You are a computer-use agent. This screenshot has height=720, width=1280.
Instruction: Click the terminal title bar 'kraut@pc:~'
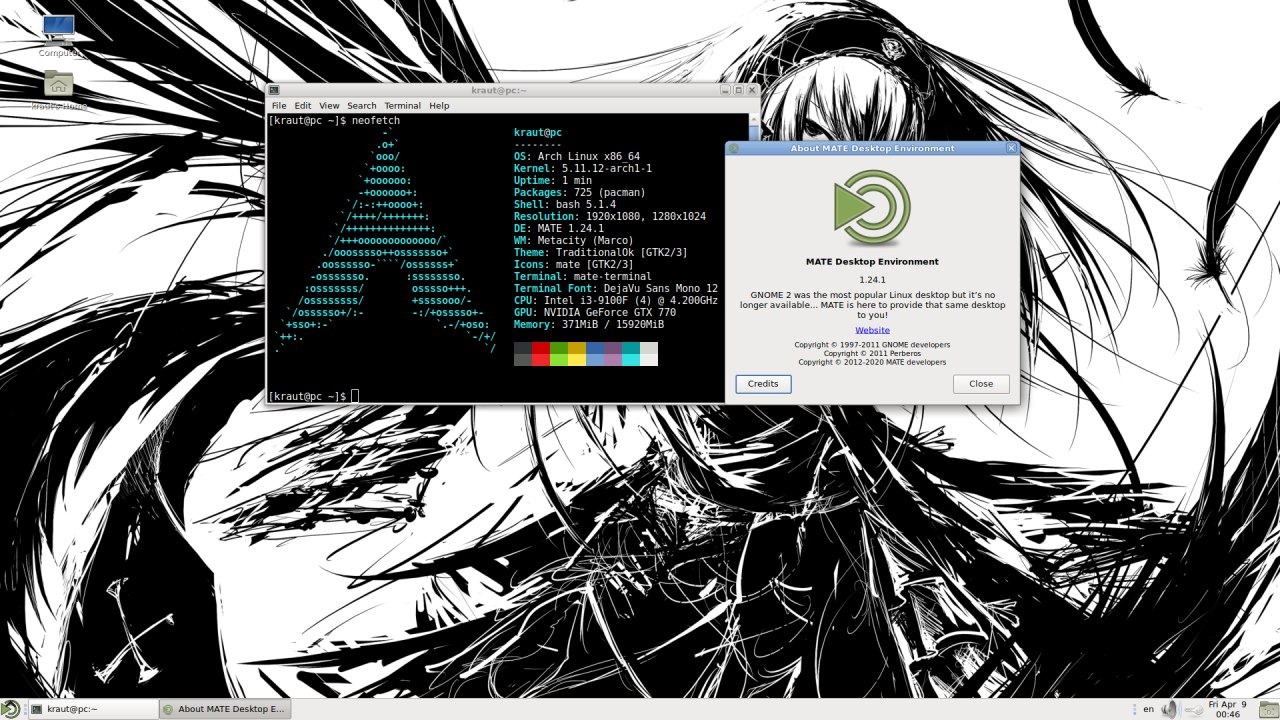point(499,90)
